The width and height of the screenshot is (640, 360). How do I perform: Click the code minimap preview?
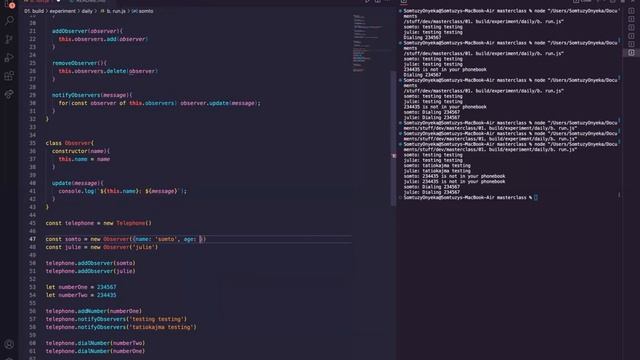pyautogui.click(x=367, y=43)
